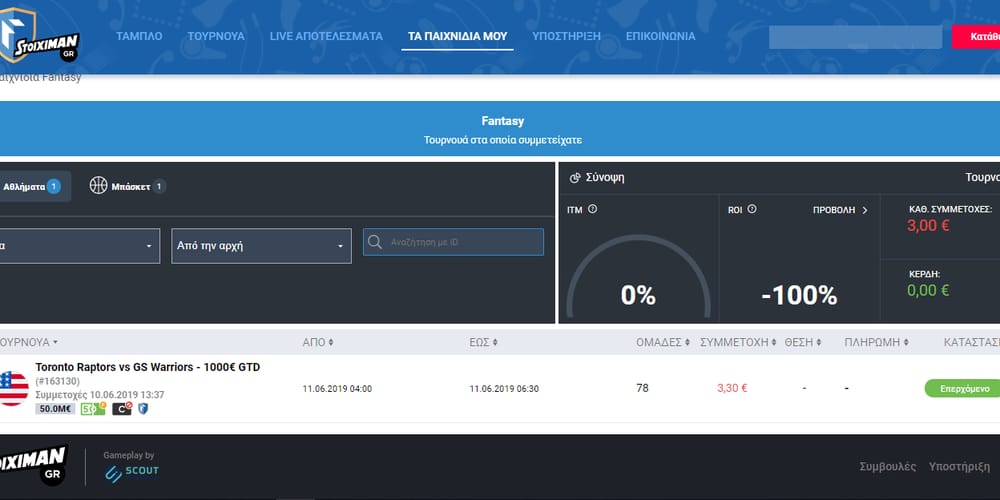Screen dimensions: 1000x500
Task: Click the USA flag icon on tournament row
Action: point(13,388)
